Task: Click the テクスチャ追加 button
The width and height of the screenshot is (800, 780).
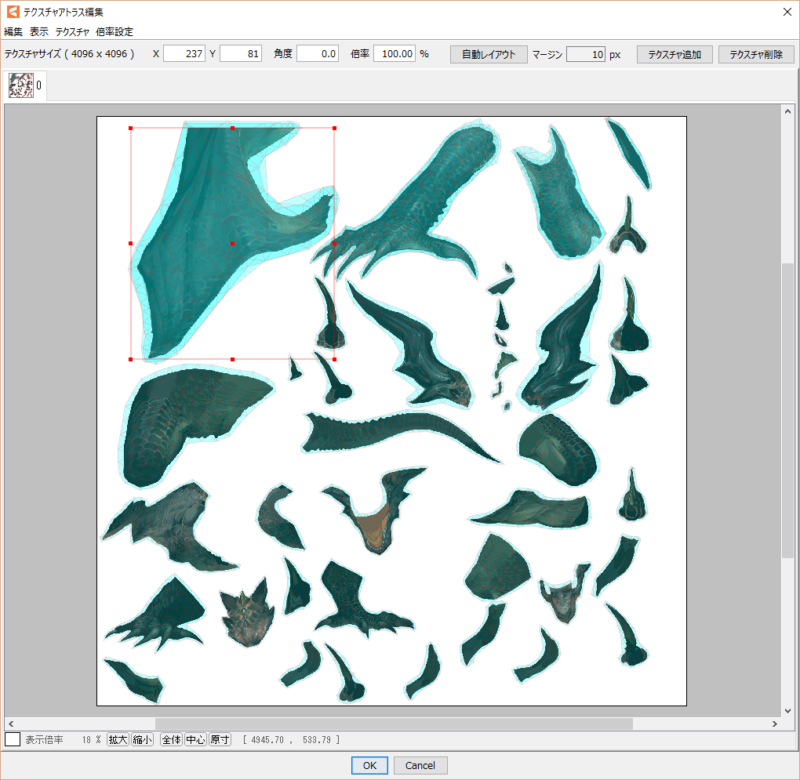Action: pyautogui.click(x=674, y=54)
